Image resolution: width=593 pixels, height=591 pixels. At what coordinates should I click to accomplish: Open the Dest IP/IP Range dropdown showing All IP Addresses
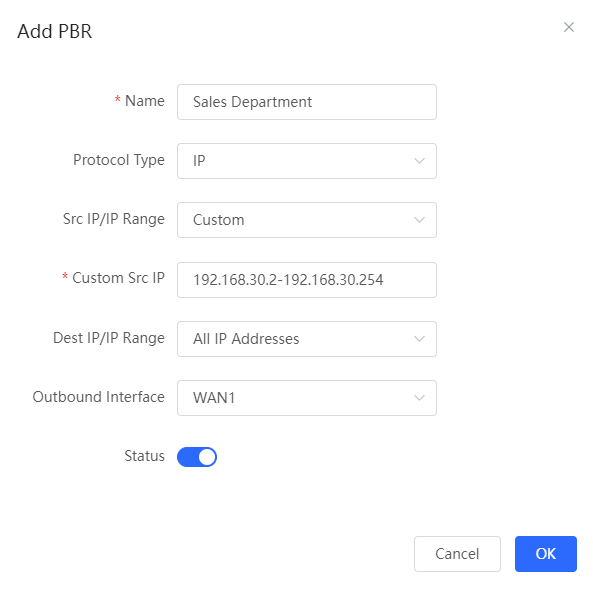click(x=307, y=339)
